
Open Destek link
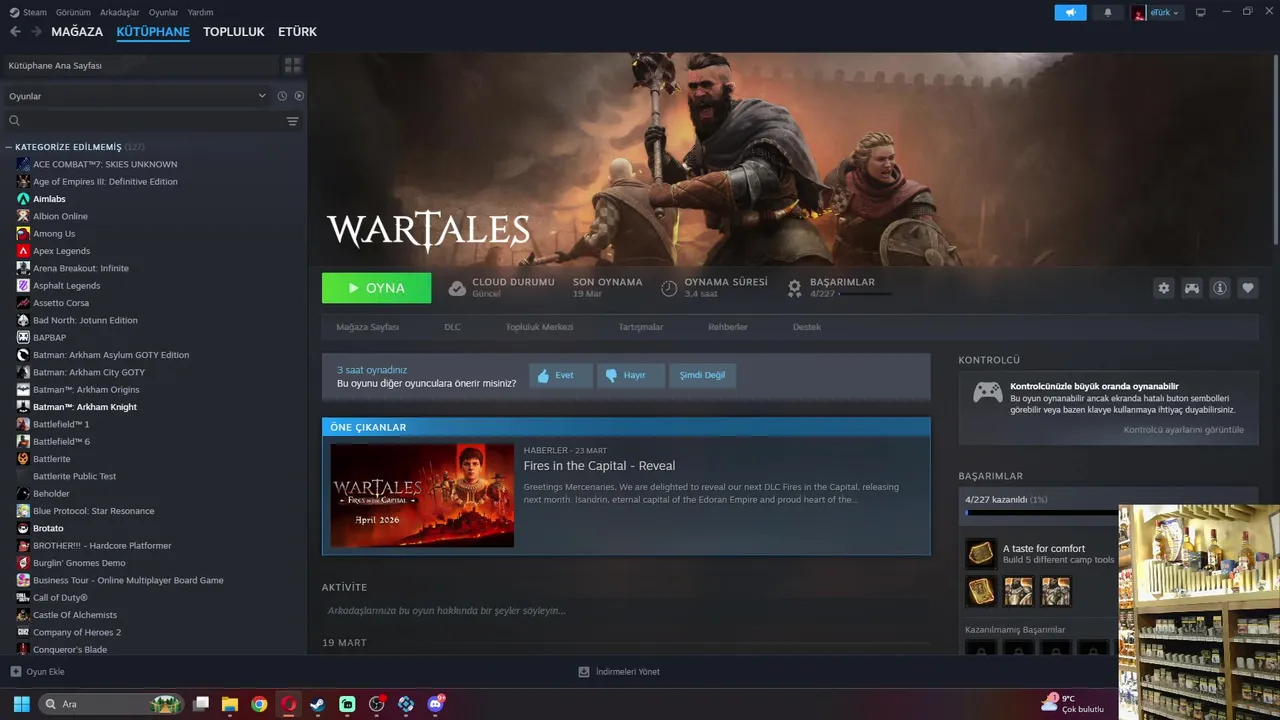tap(807, 327)
